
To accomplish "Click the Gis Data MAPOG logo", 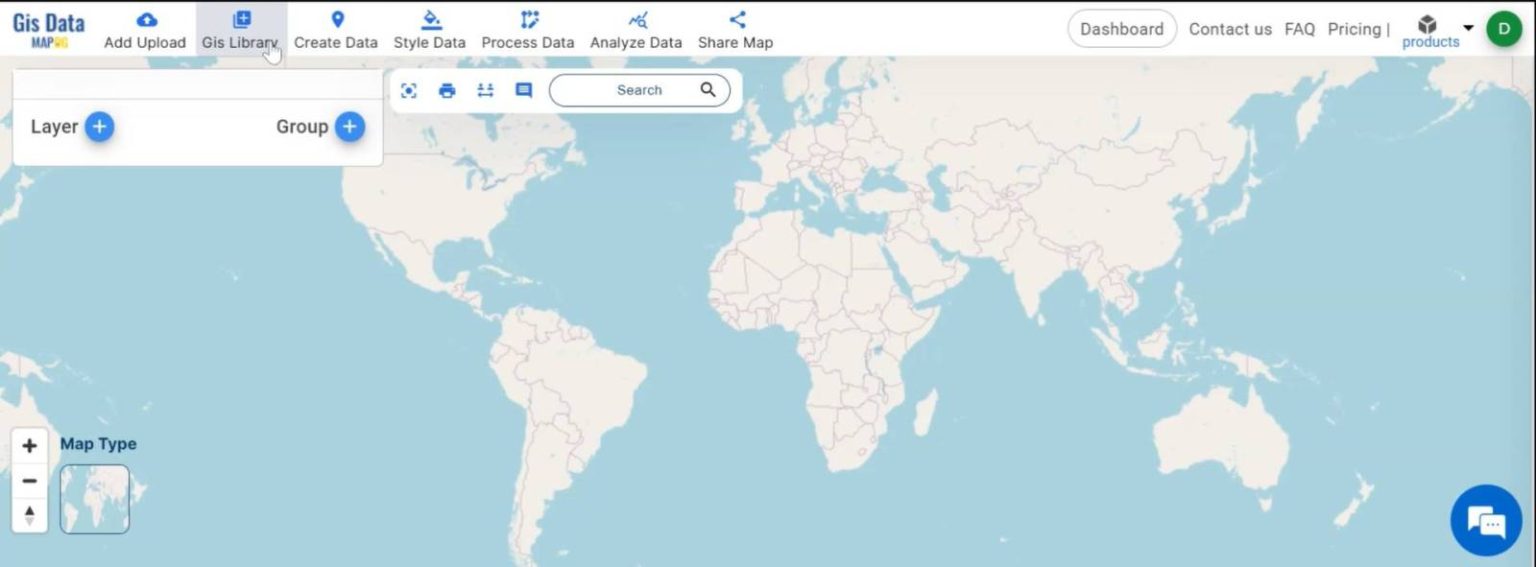I will (x=48, y=29).
